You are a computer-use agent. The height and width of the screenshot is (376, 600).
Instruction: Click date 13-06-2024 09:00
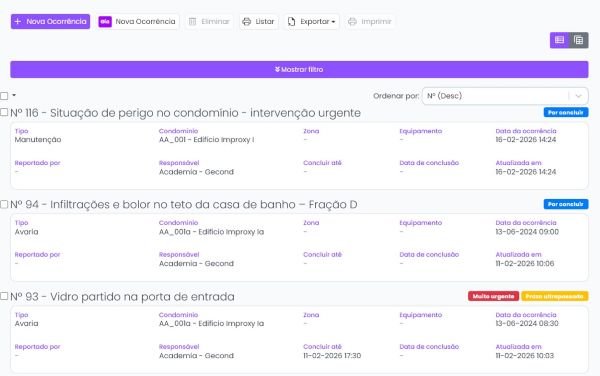pos(527,232)
